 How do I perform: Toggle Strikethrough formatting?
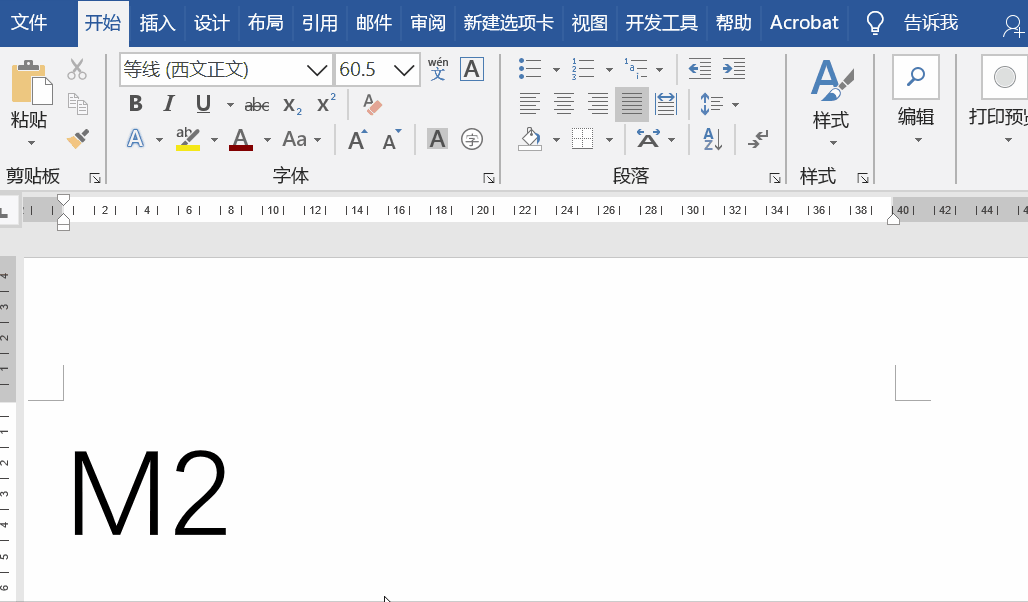[257, 104]
